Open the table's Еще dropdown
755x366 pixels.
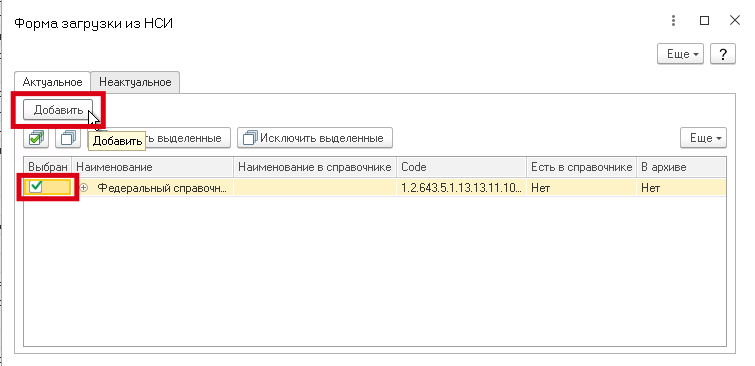click(703, 138)
